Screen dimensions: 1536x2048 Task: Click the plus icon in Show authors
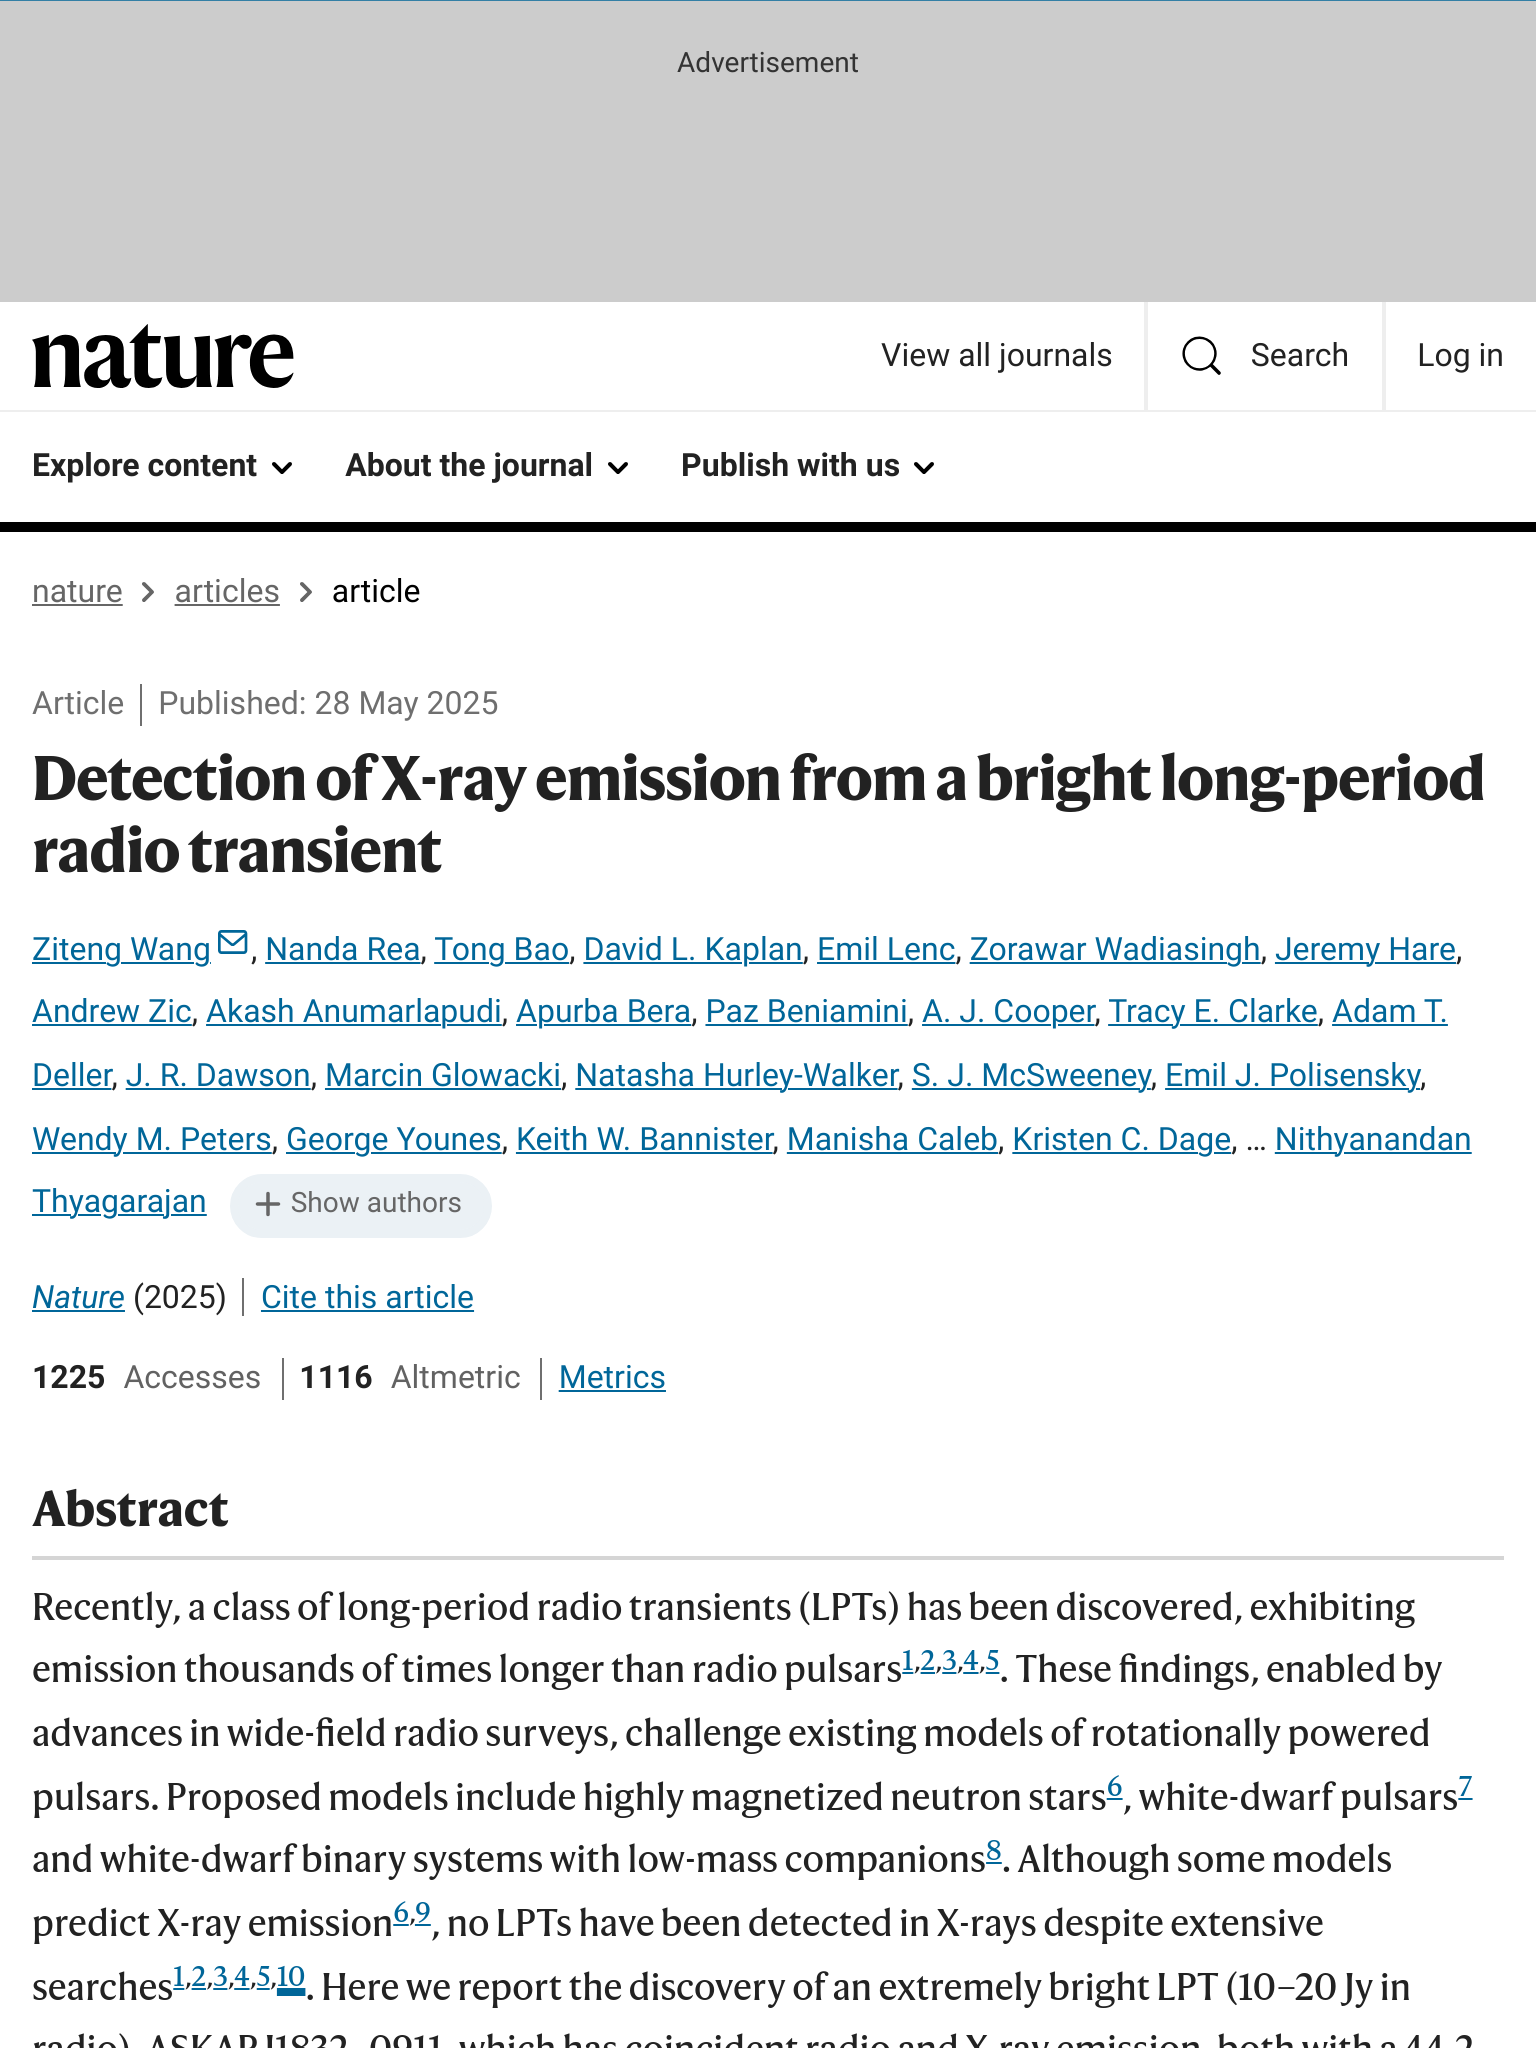click(267, 1204)
